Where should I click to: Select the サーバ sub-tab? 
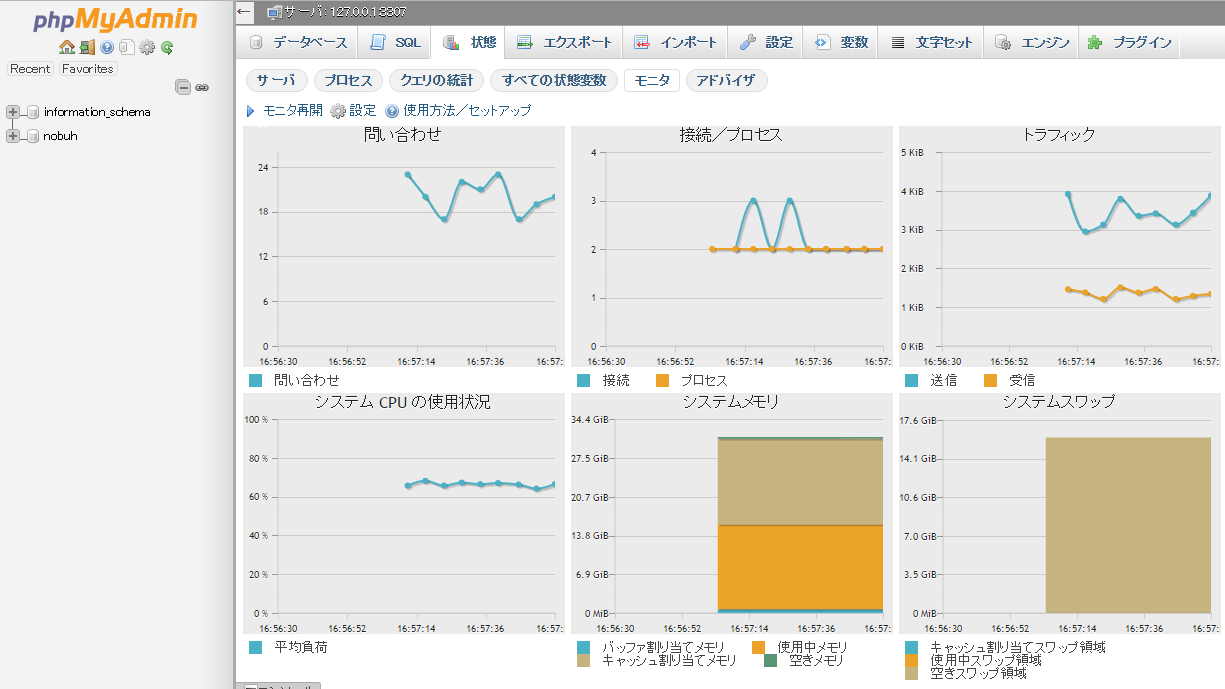click(277, 81)
